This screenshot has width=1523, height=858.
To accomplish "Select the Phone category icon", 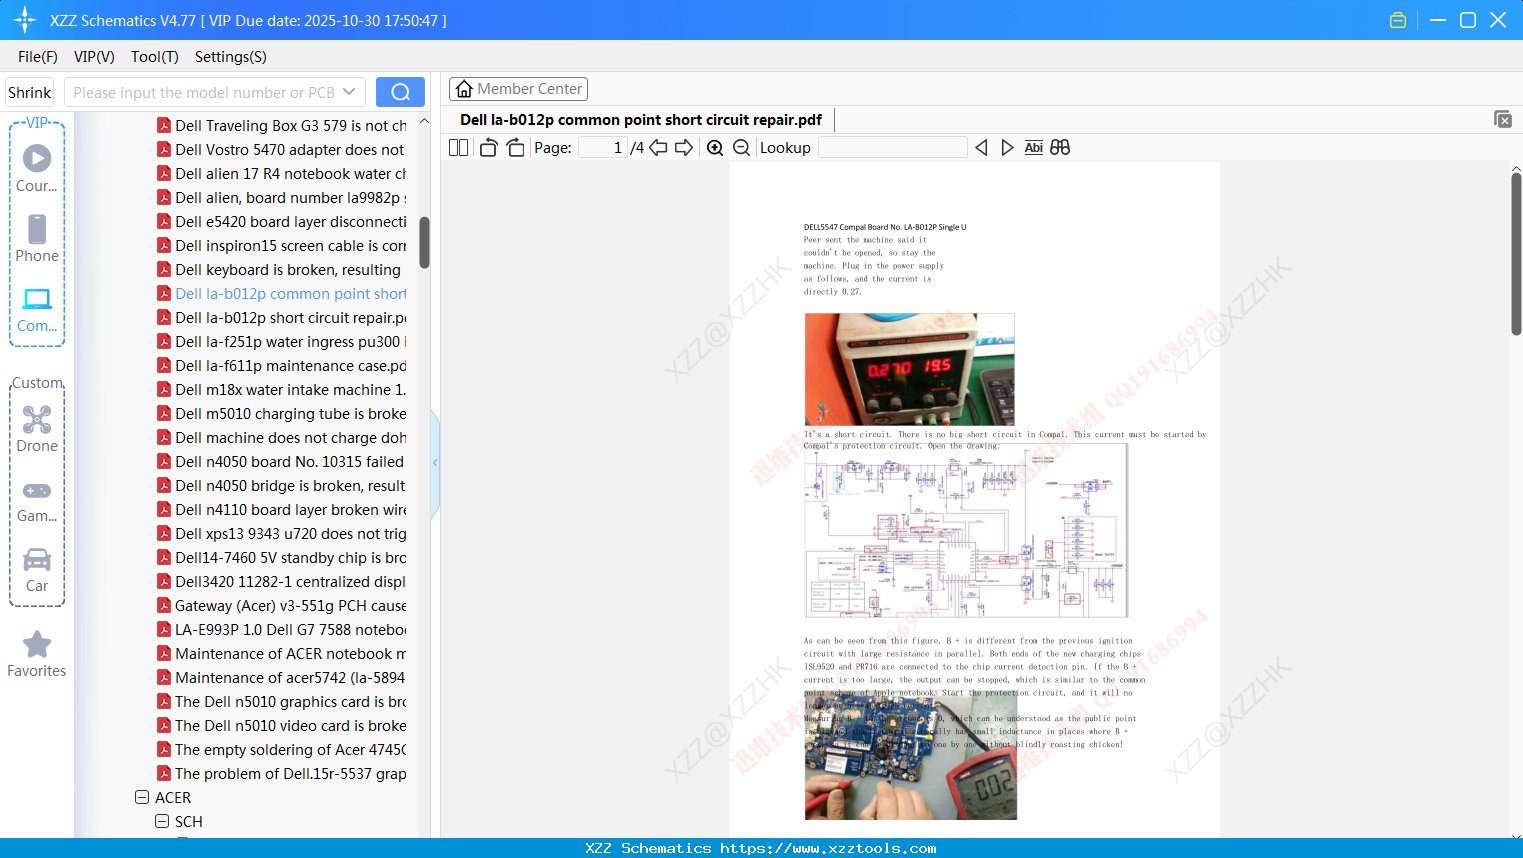I will [37, 238].
